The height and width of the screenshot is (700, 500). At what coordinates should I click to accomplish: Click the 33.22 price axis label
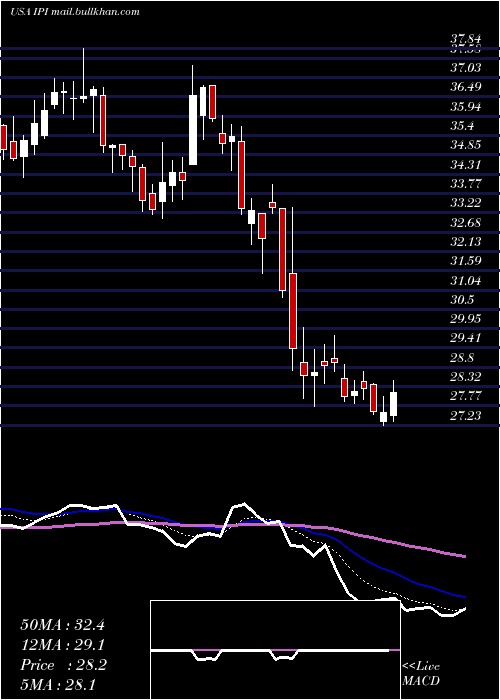[x=466, y=203]
